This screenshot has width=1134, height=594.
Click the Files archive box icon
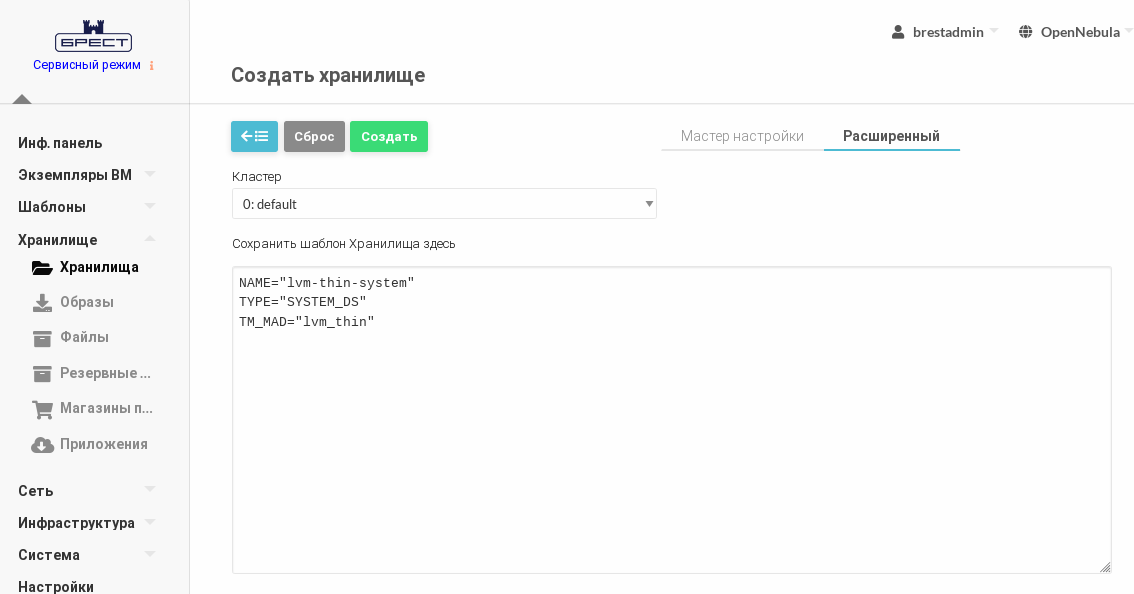42,338
